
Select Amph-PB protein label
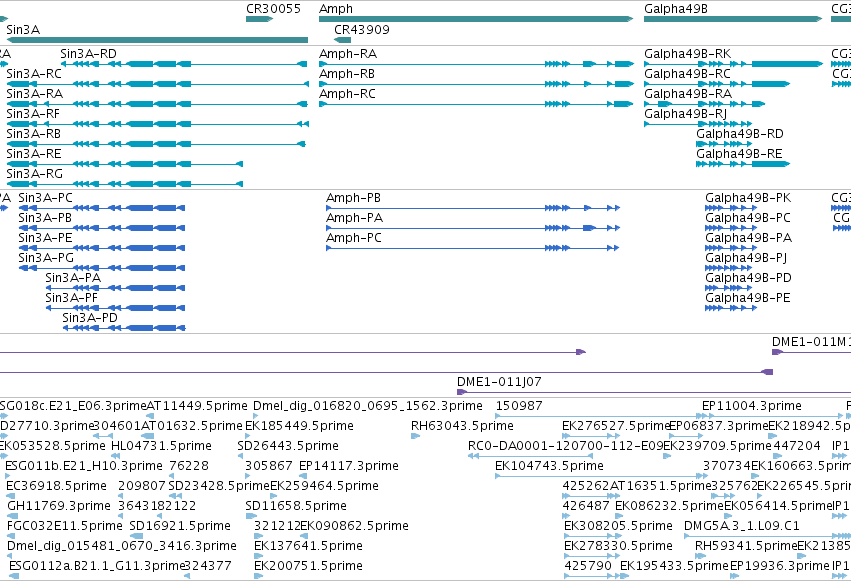point(353,198)
